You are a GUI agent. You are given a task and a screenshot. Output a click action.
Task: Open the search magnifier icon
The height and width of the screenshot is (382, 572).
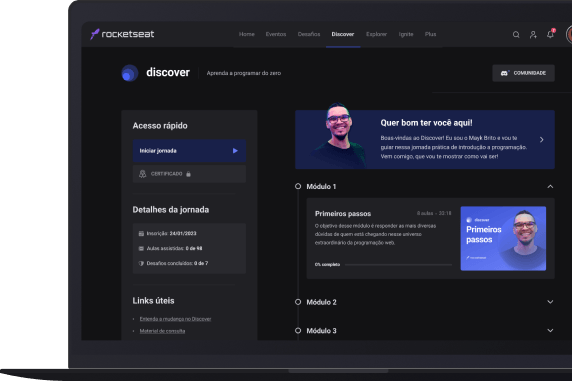point(516,35)
